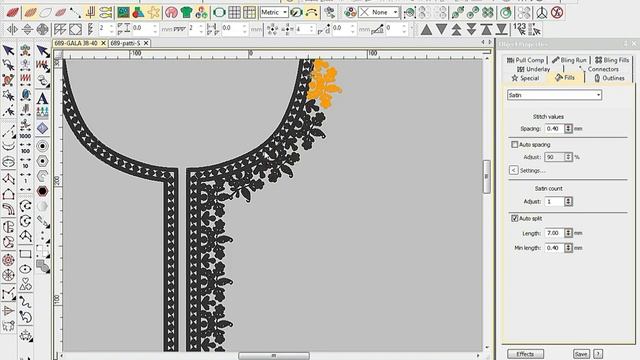The image size is (640, 360).
Task: Pick the green t-shirt product icon
Action: 186,12
